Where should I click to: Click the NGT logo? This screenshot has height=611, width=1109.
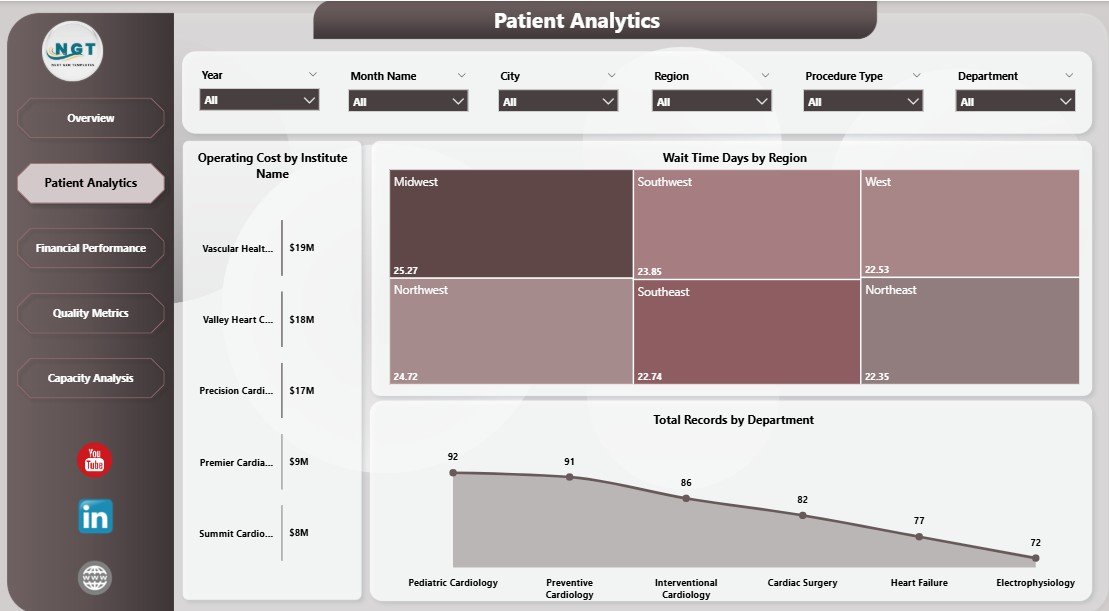(72, 50)
